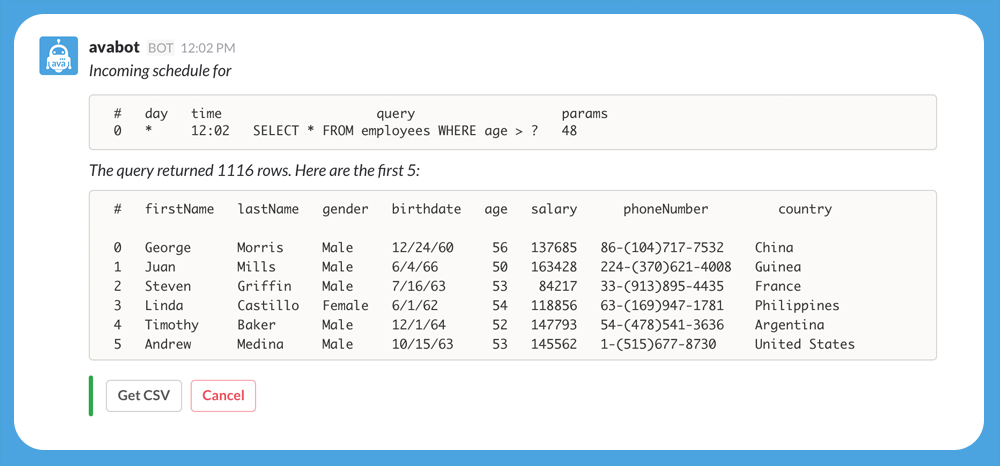Click the age value 50
Screen dimensions: 1000x466
pyautogui.click(x=500, y=266)
